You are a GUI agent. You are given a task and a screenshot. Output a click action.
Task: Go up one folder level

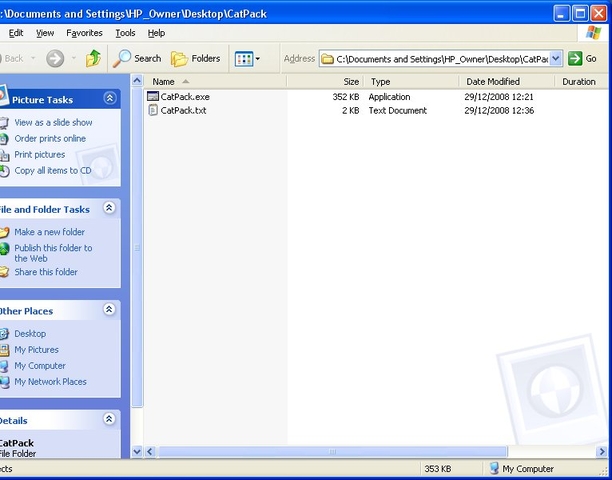(93, 59)
